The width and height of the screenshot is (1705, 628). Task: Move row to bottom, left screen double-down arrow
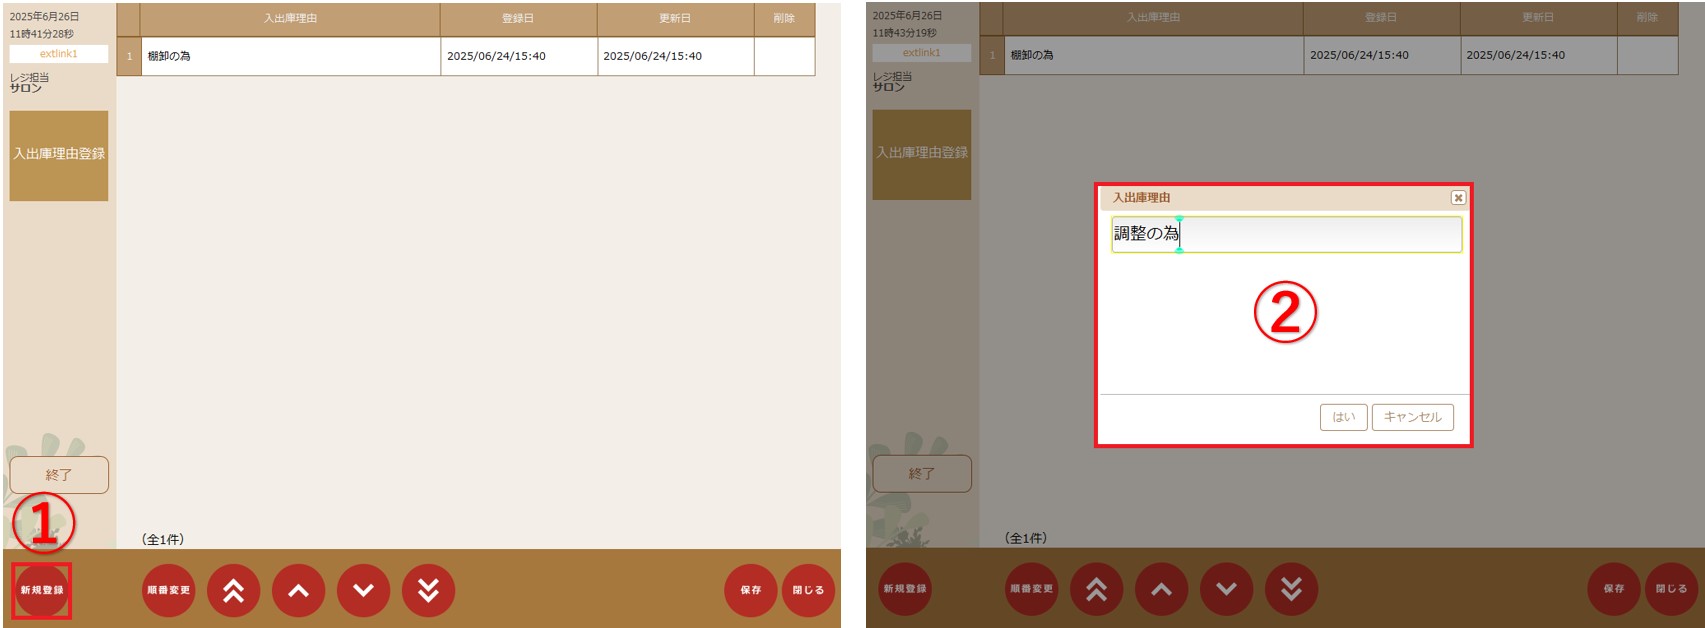(x=428, y=590)
